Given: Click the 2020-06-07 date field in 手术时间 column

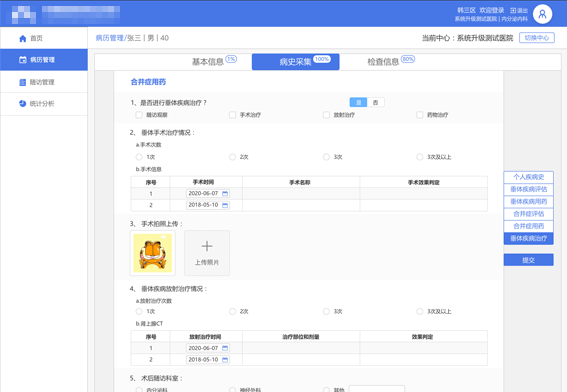Looking at the screenshot, I should click(208, 193).
